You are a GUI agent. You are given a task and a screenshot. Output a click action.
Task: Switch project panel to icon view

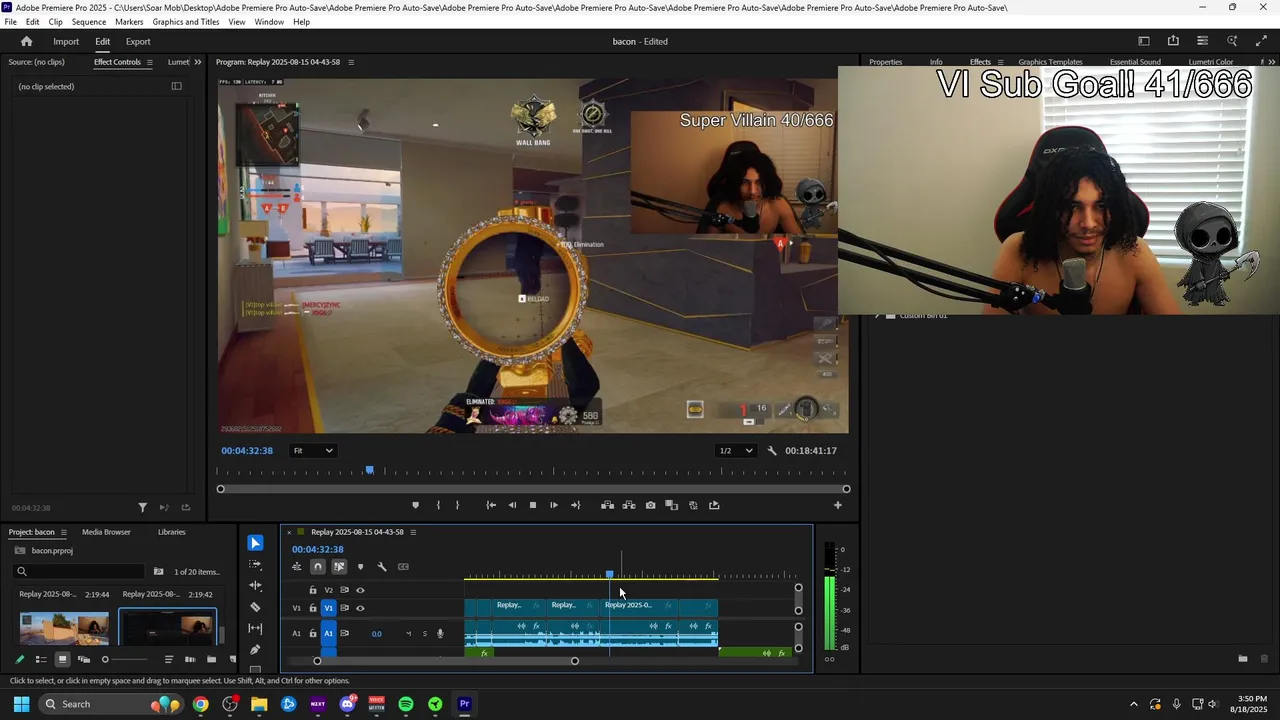62,659
